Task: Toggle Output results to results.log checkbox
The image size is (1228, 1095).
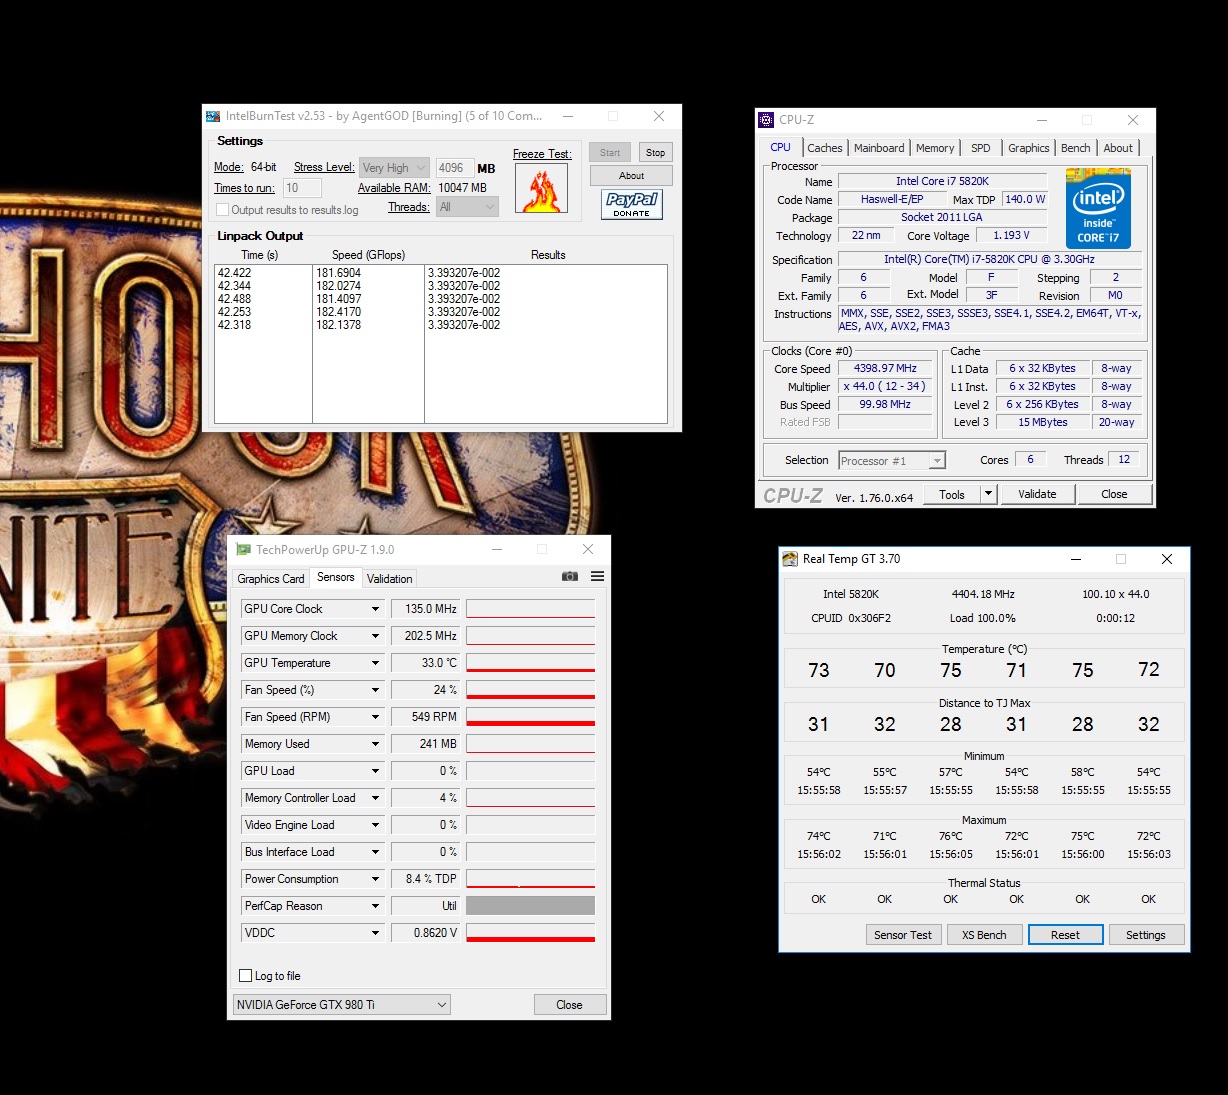Action: point(223,210)
